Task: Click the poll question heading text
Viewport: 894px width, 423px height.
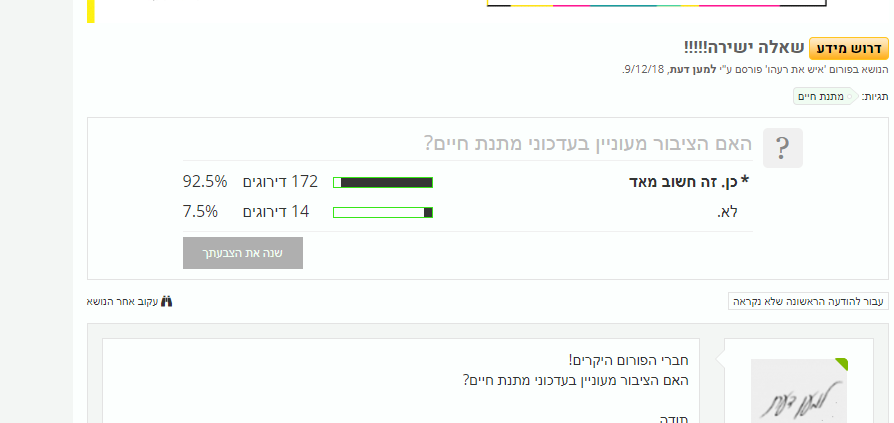Action: [587, 144]
